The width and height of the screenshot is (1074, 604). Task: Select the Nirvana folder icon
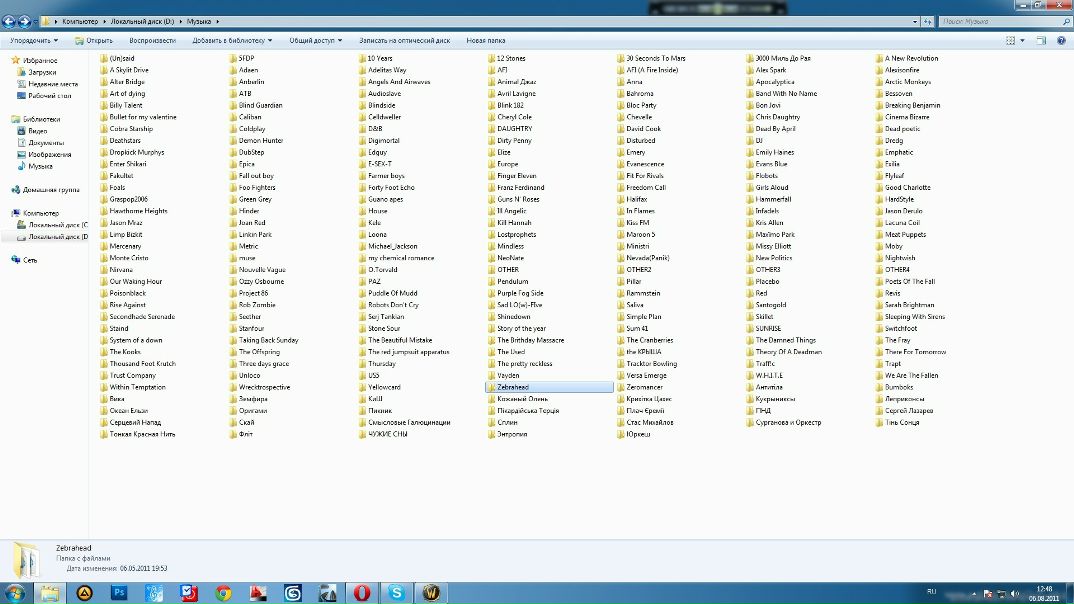coord(104,270)
